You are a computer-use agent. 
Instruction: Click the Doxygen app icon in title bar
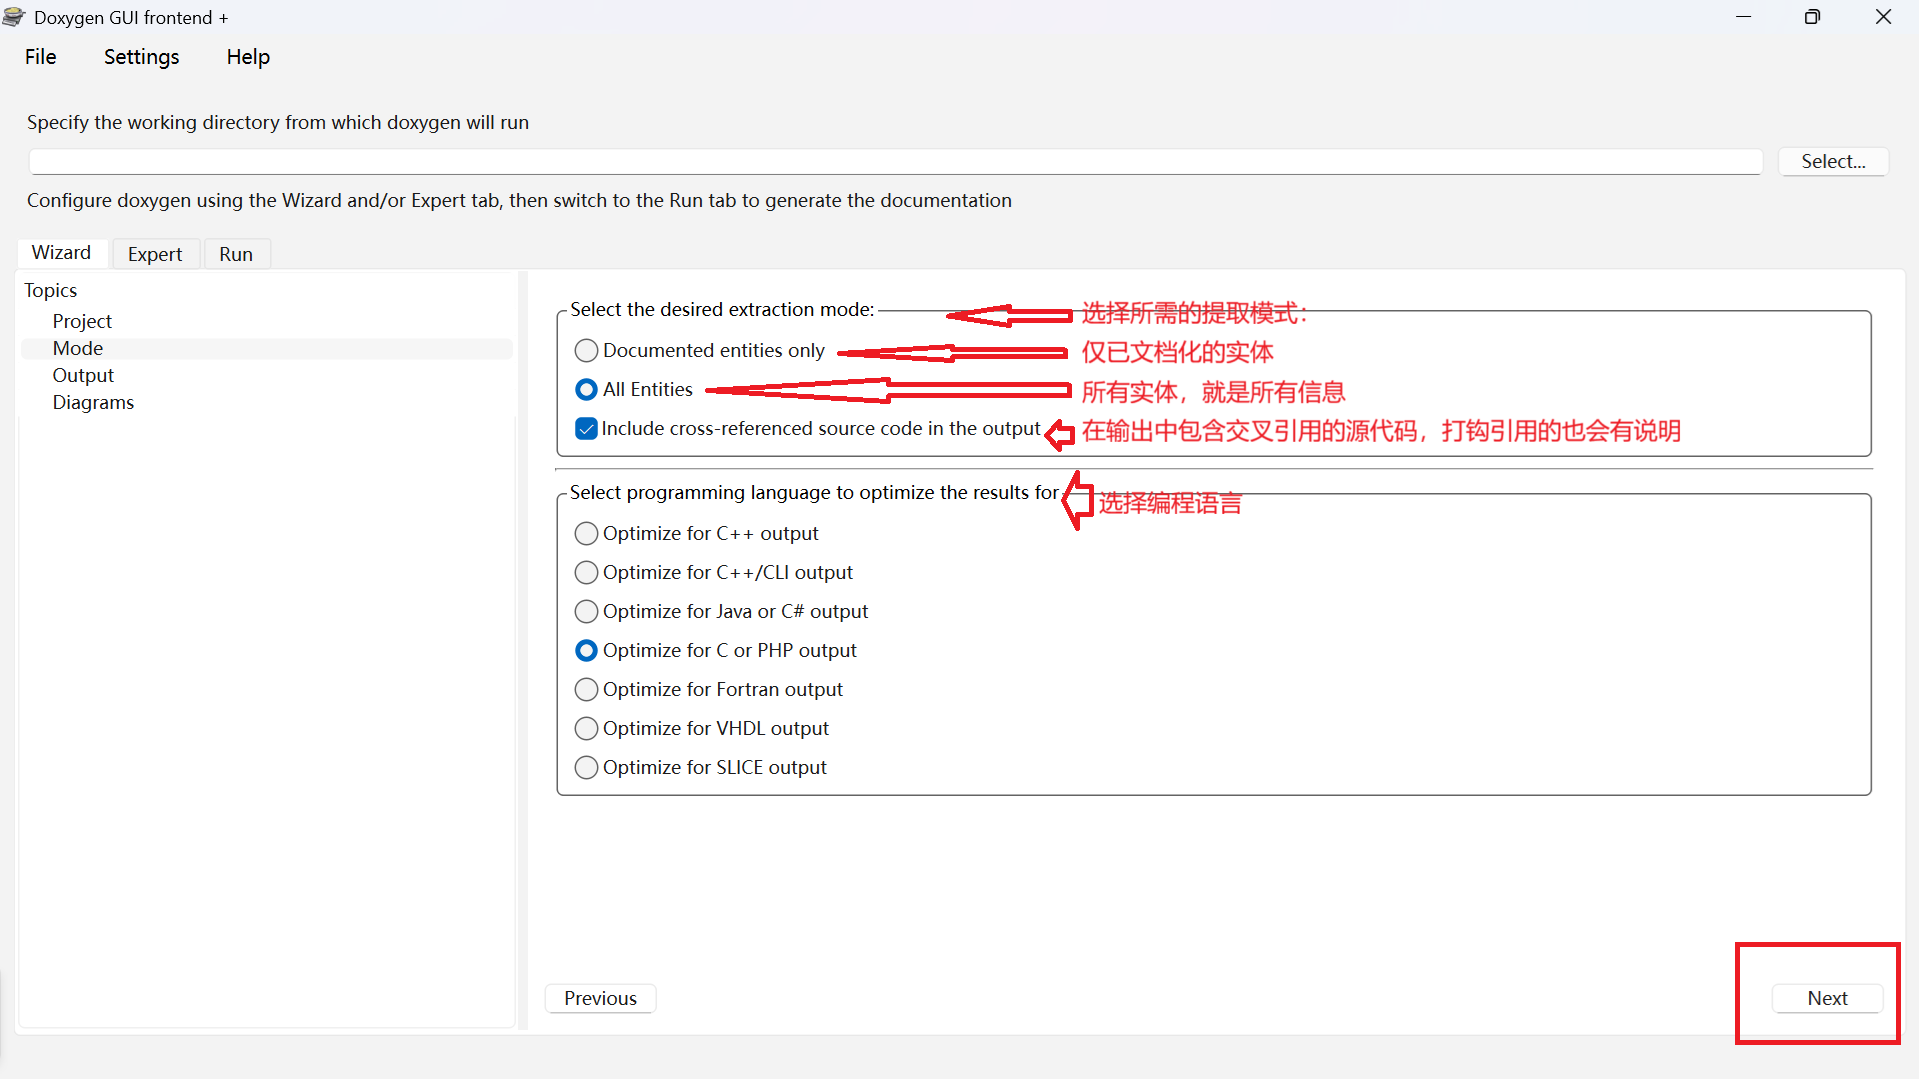(x=14, y=17)
